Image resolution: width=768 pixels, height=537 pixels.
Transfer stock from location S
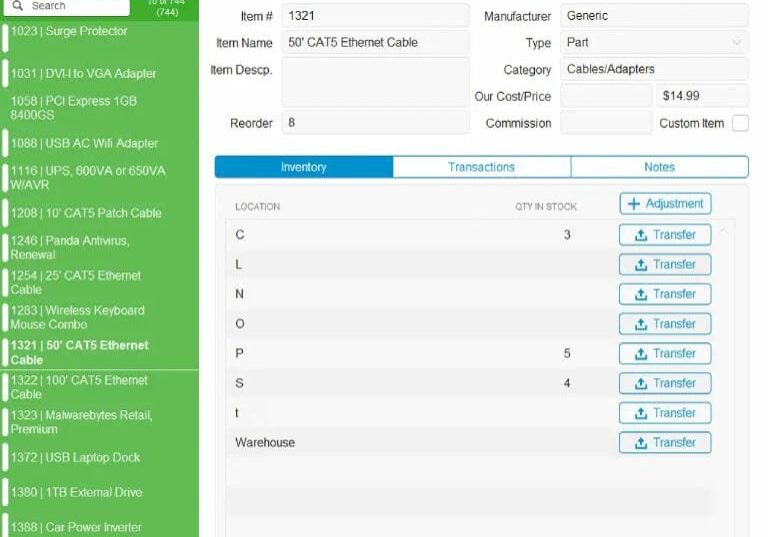[665, 383]
